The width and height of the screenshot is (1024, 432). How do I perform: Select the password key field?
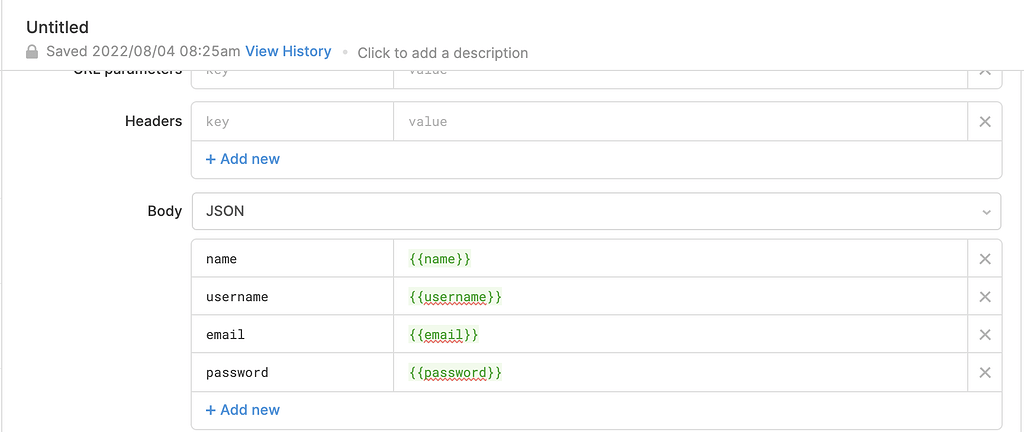point(292,373)
